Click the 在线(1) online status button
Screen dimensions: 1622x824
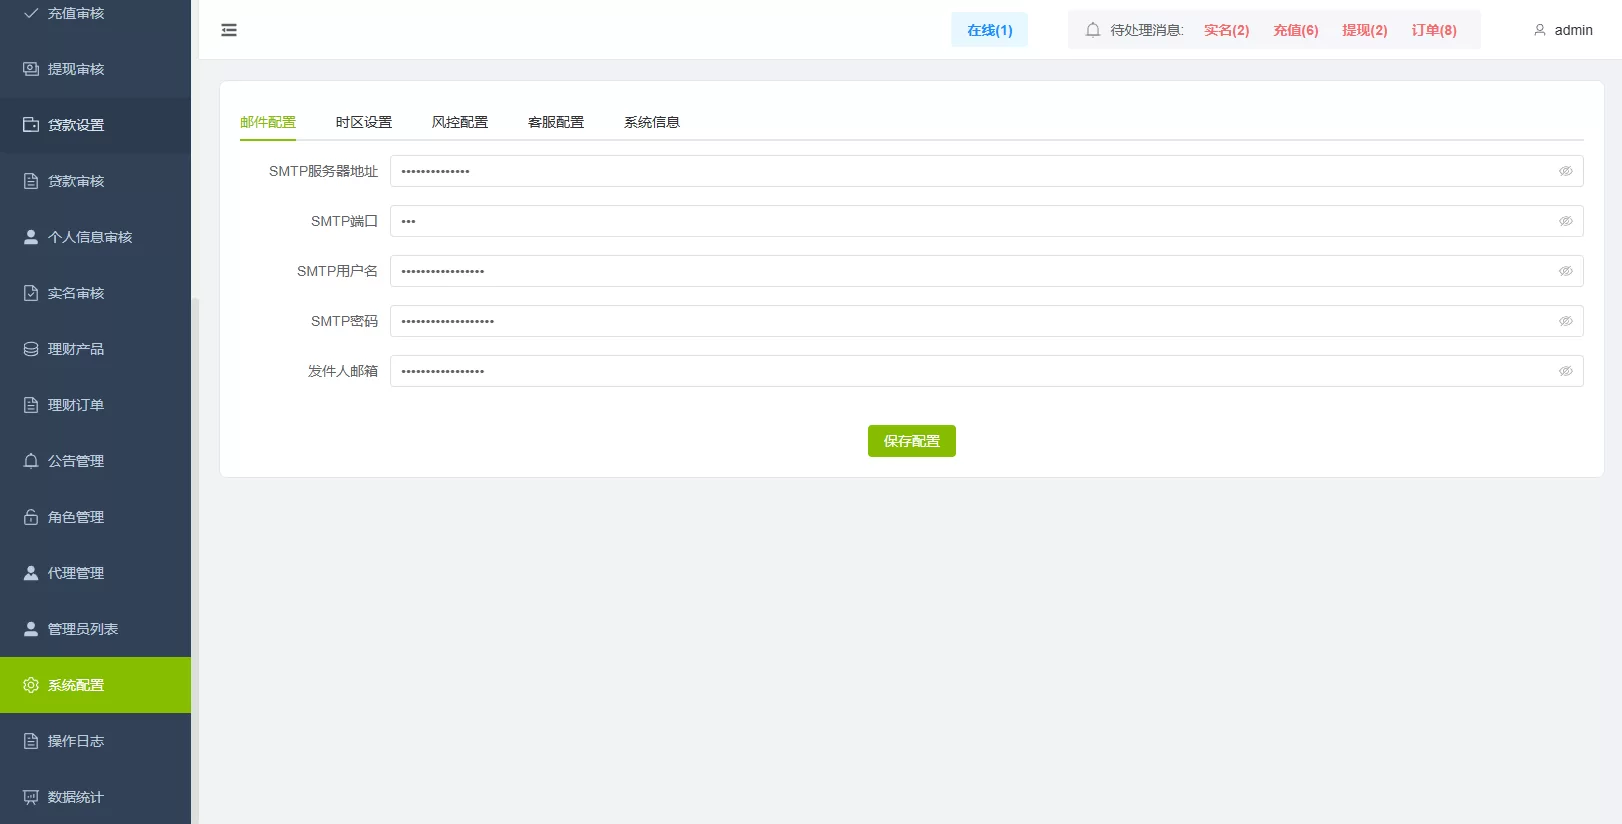point(990,30)
